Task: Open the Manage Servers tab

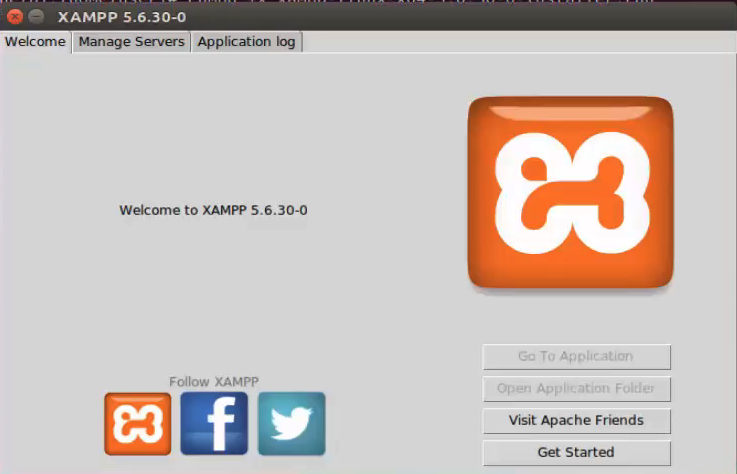Action: [131, 42]
